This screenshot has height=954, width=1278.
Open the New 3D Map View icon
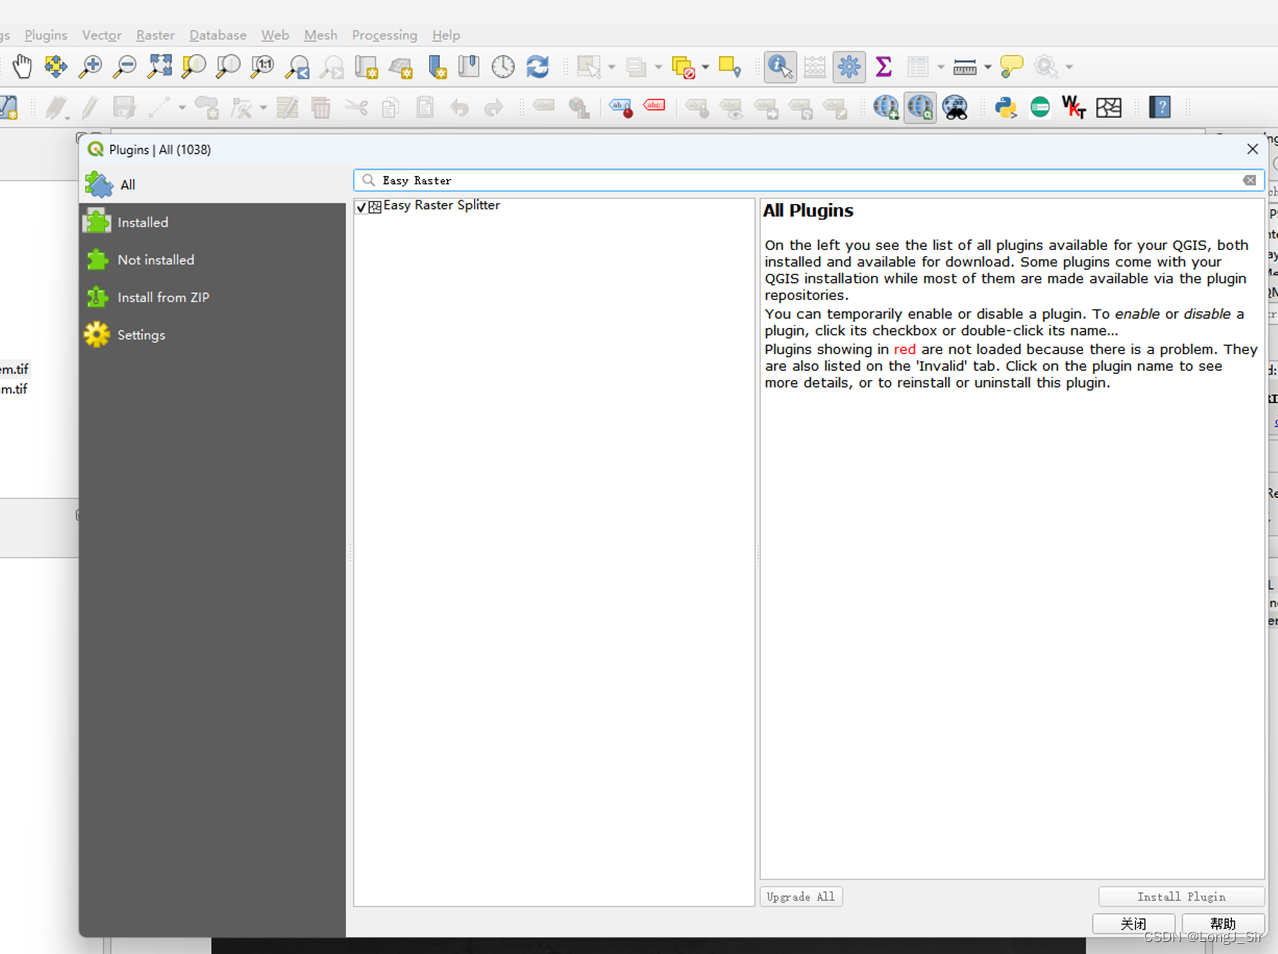tap(401, 67)
